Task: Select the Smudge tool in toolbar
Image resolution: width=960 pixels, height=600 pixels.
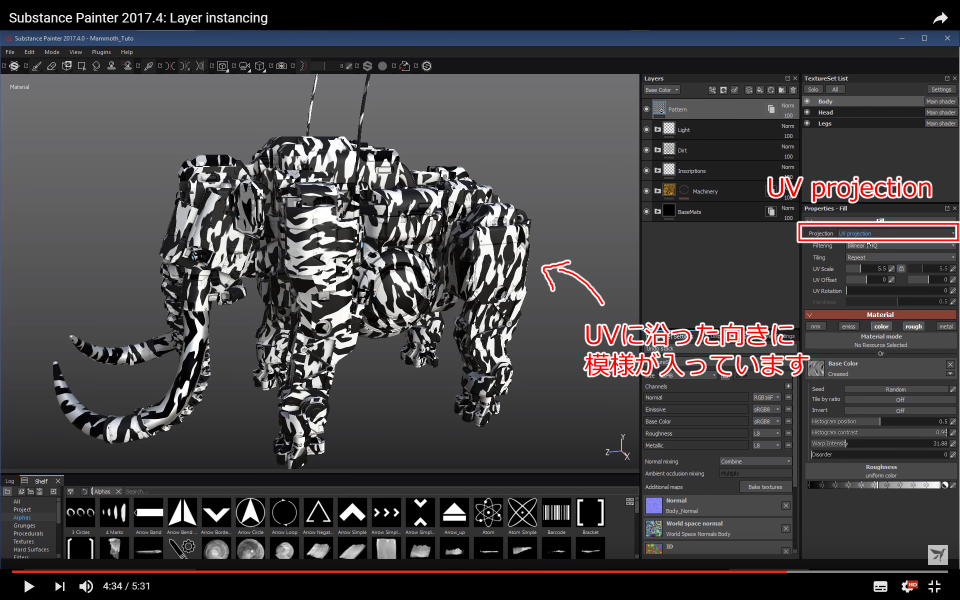Action: [96, 66]
